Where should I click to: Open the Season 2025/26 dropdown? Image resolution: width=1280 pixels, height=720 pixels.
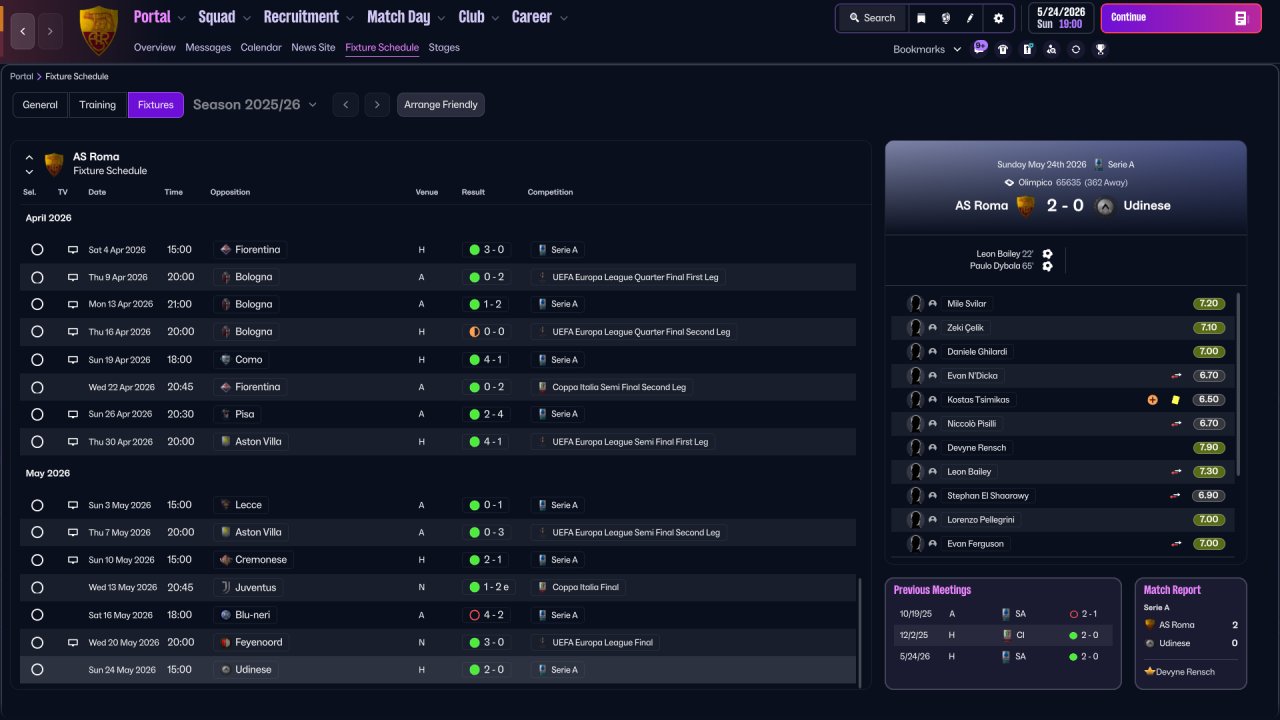[x=255, y=105]
